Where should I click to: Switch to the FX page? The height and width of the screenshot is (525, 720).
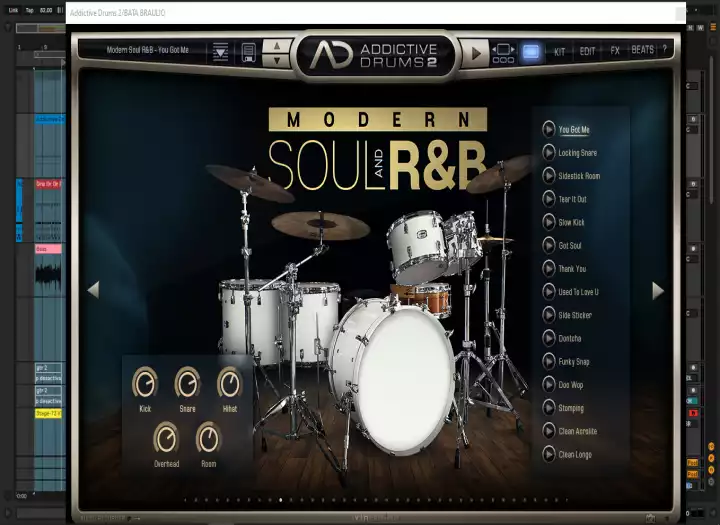click(x=615, y=51)
